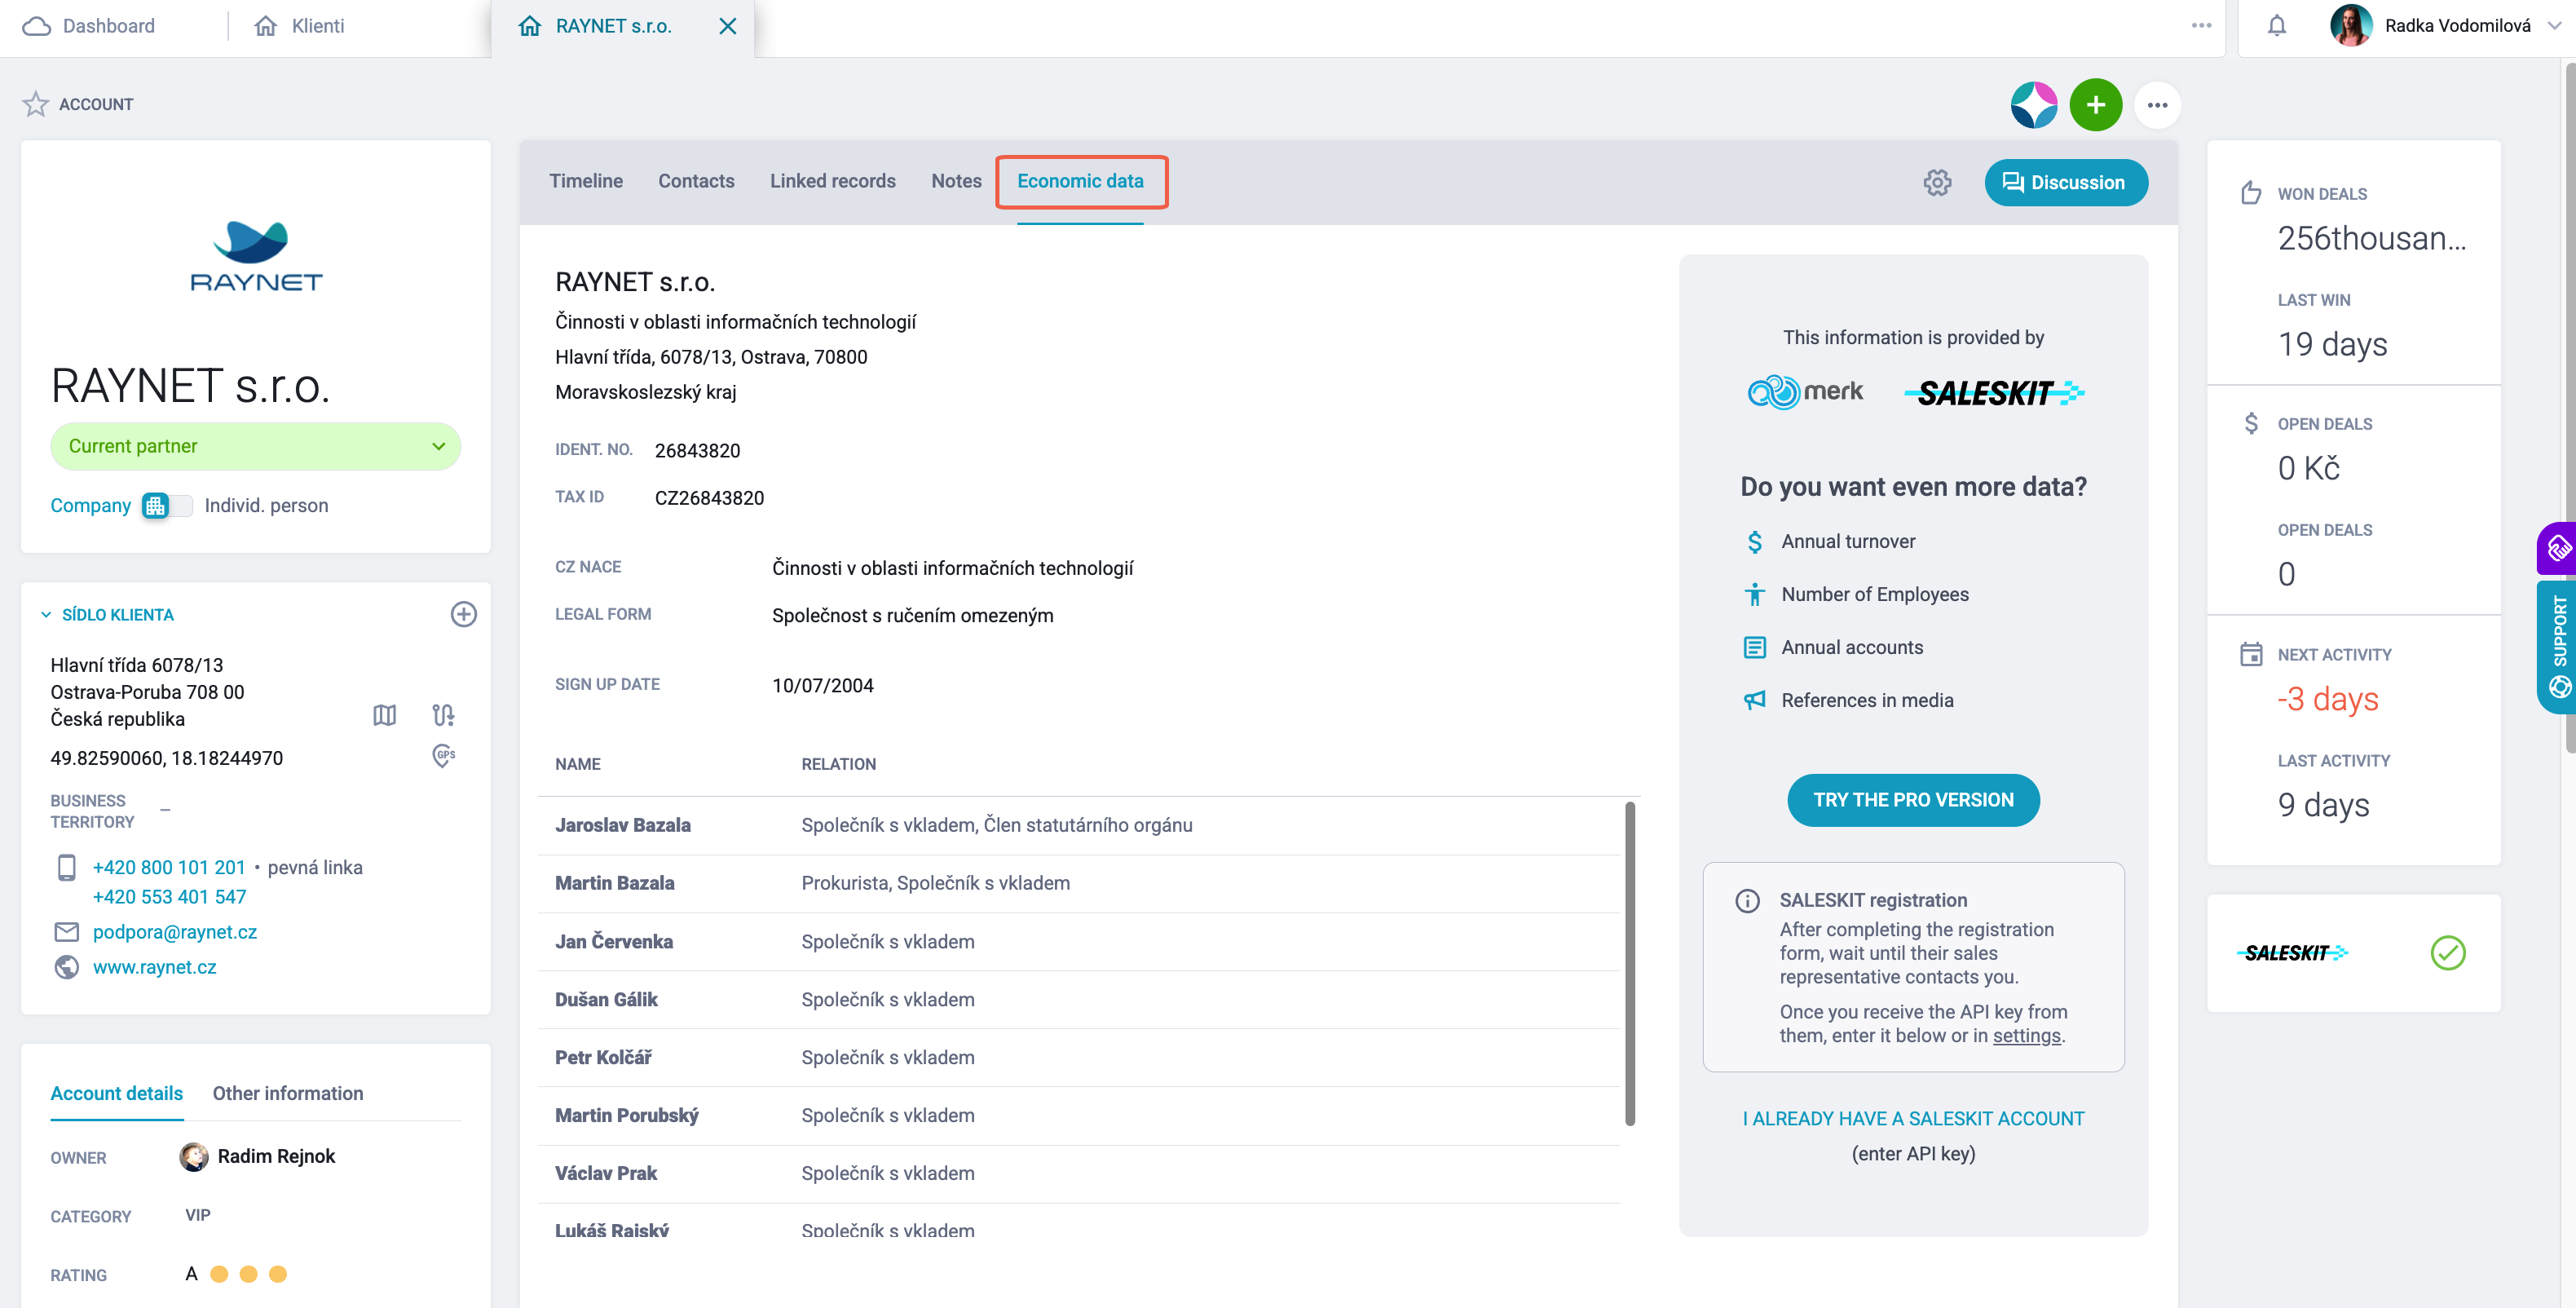Click the ident. no. value 26843820
This screenshot has height=1308, width=2576.
pyautogui.click(x=697, y=450)
